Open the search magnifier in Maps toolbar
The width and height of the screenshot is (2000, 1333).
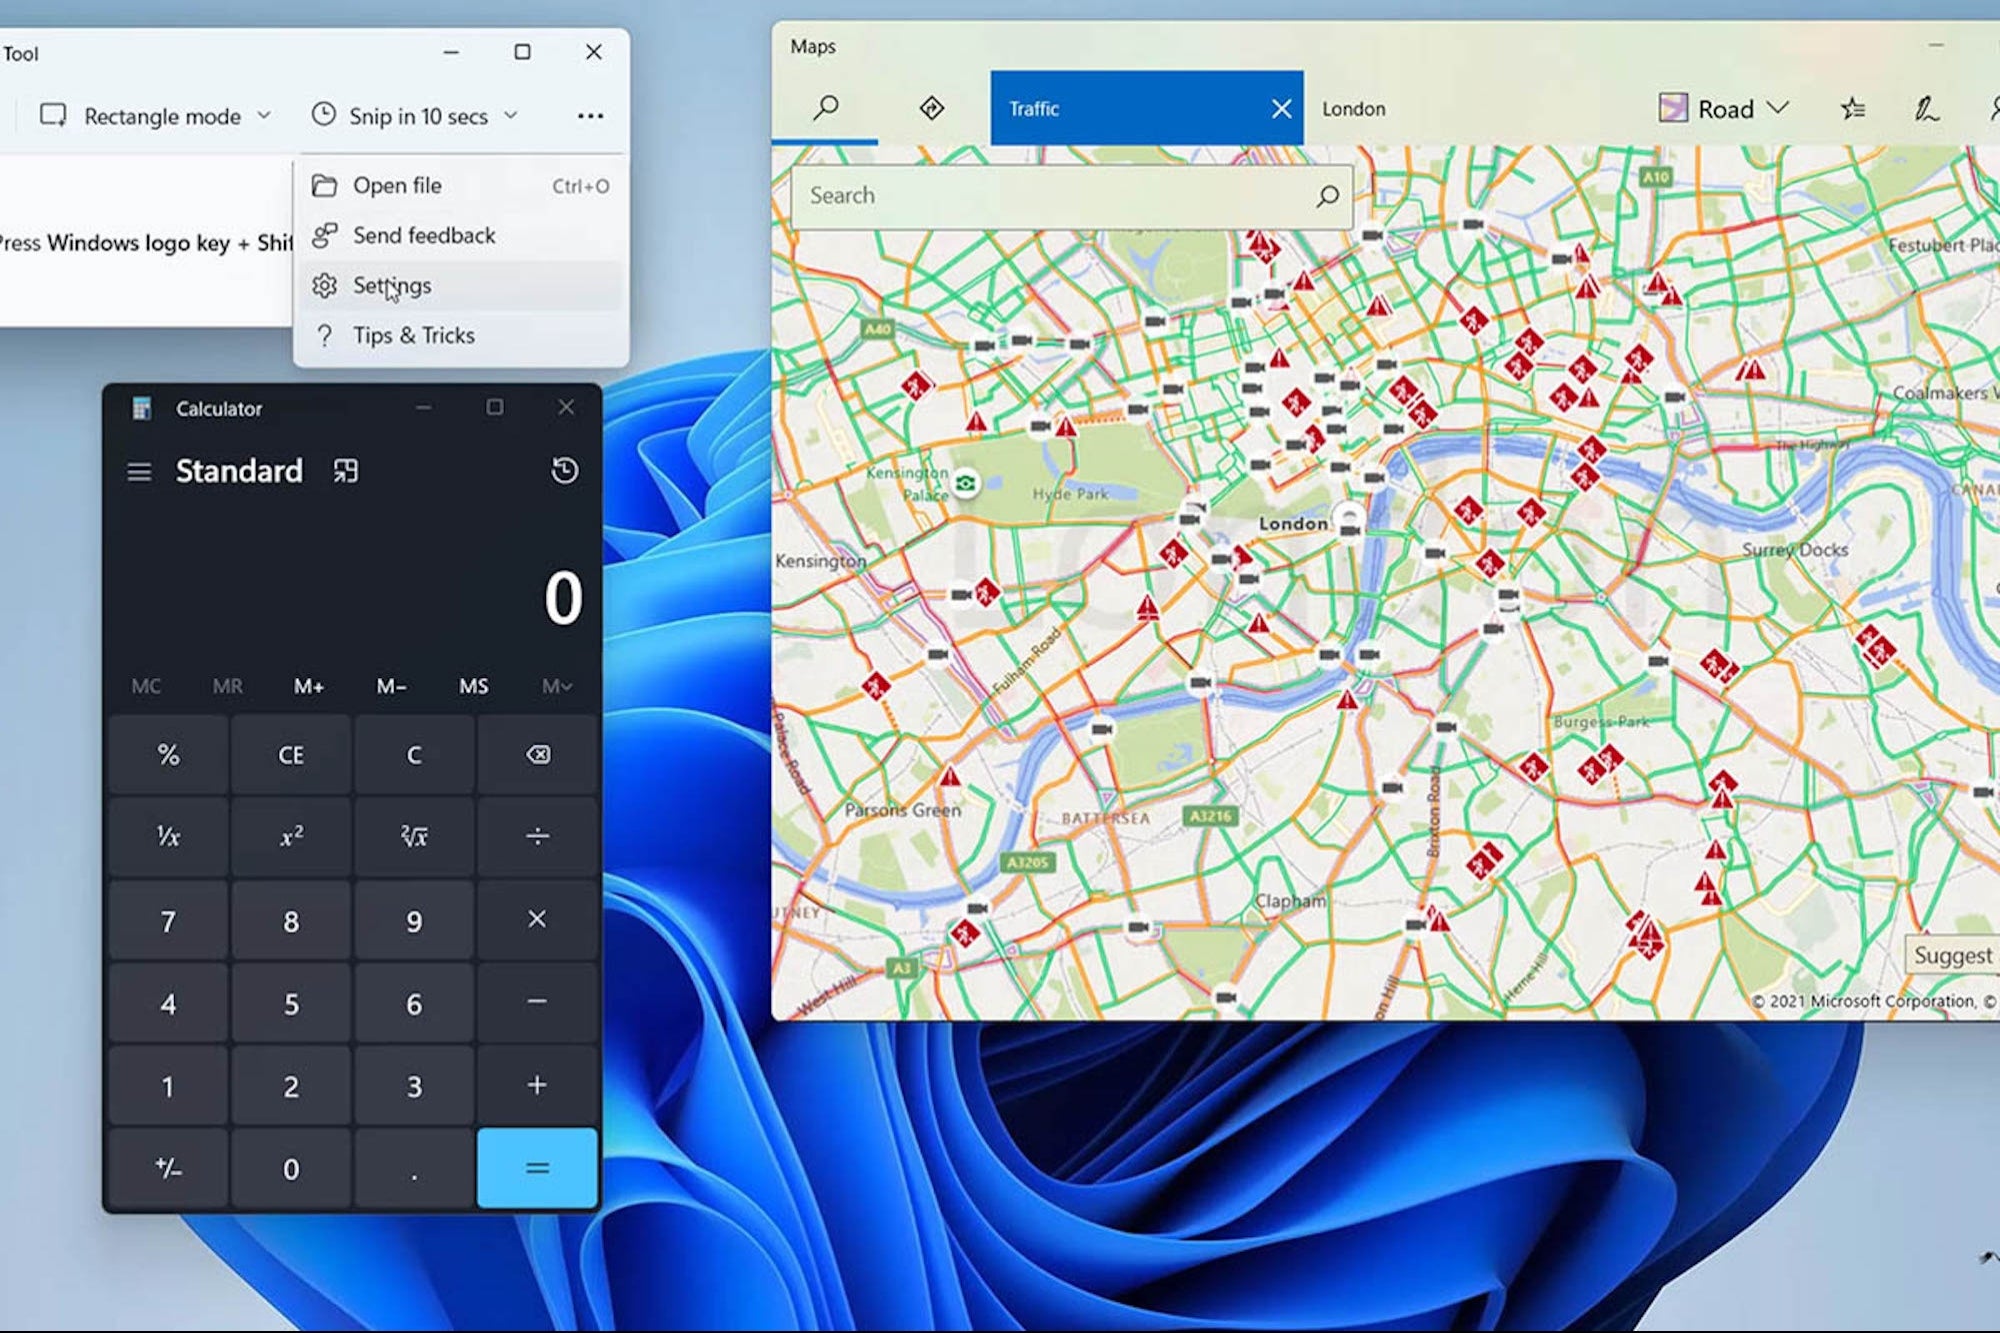(x=825, y=108)
